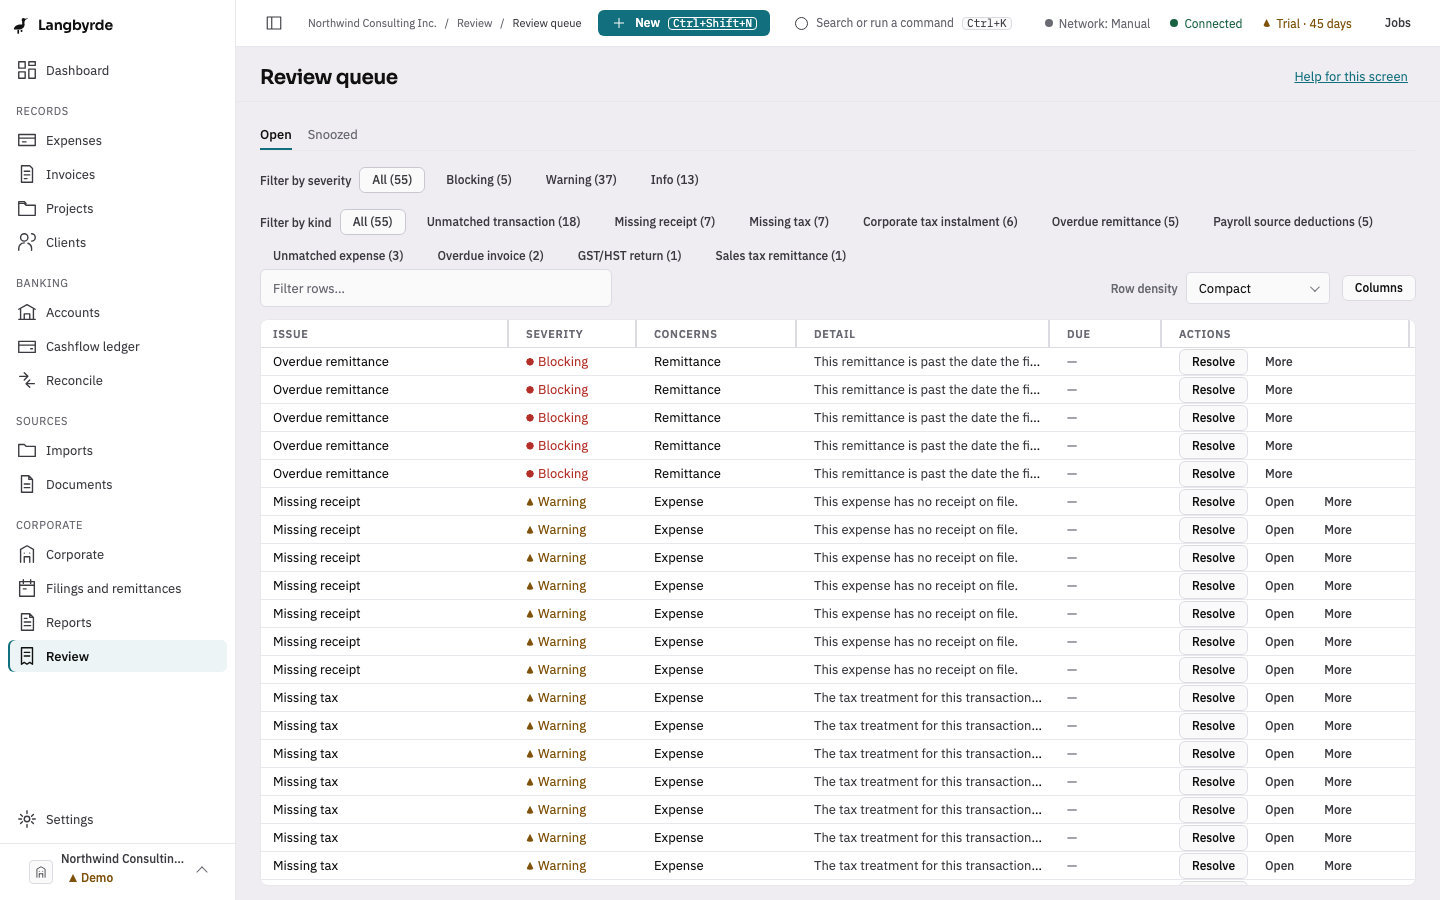
Task: Filter severity by Blocking (5)
Action: 478,180
